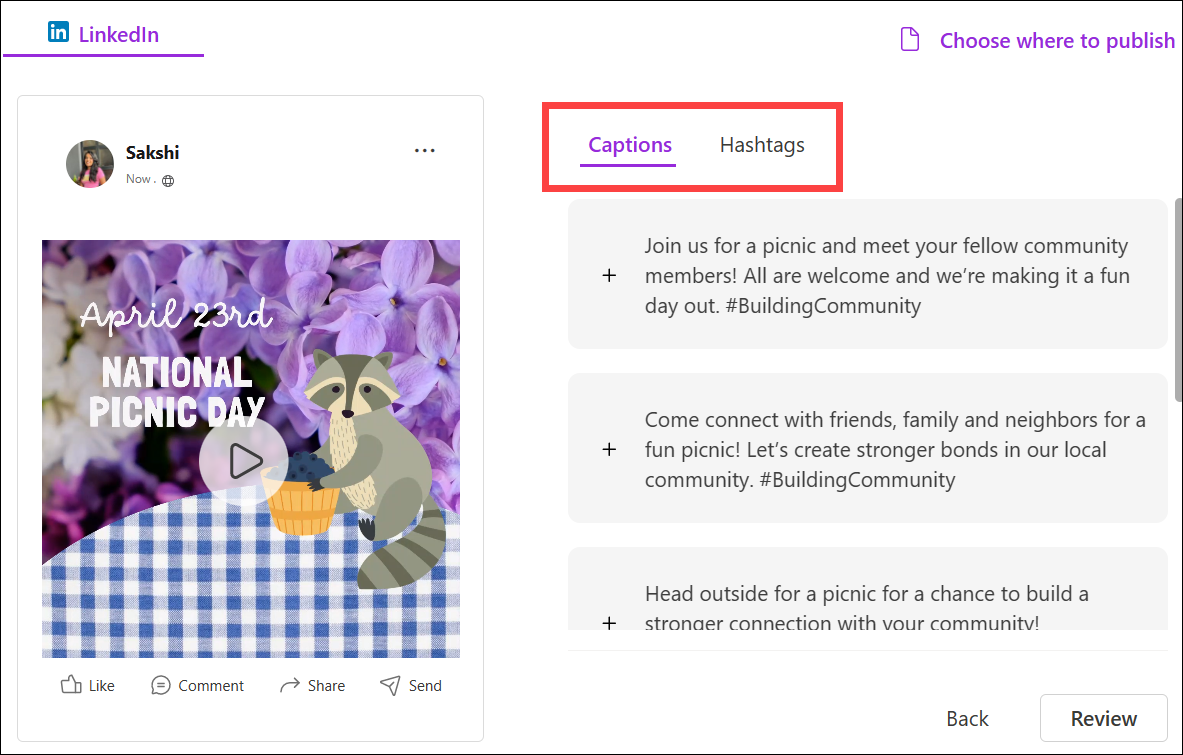Switch to the Hashtags tab
This screenshot has width=1183, height=755.
(x=762, y=145)
